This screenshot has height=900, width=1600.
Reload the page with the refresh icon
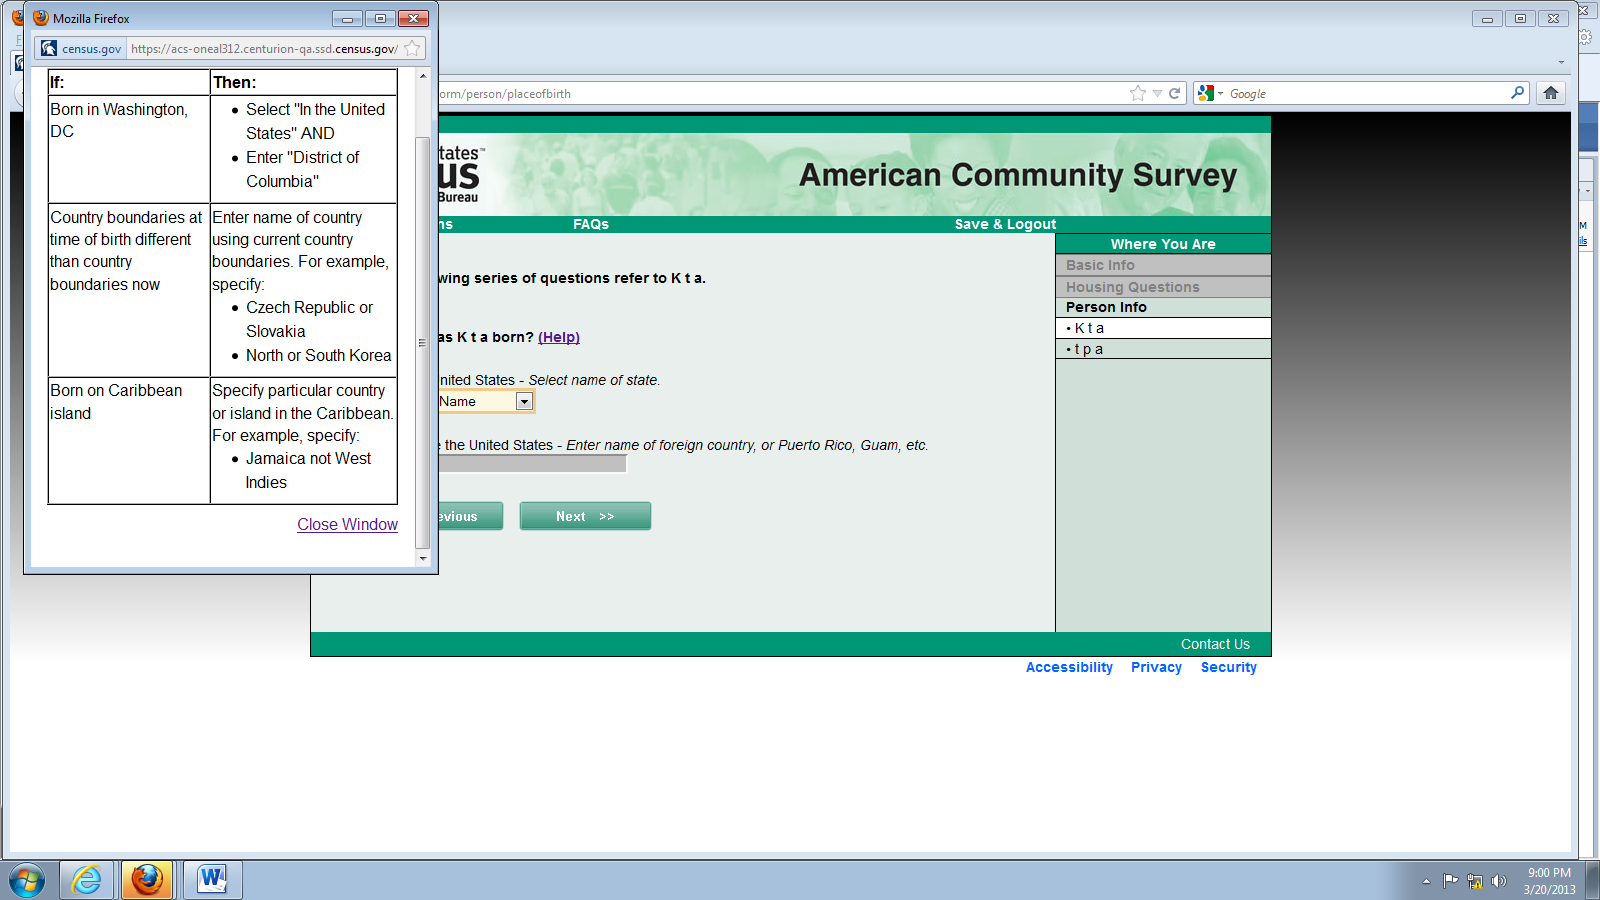pos(1175,93)
